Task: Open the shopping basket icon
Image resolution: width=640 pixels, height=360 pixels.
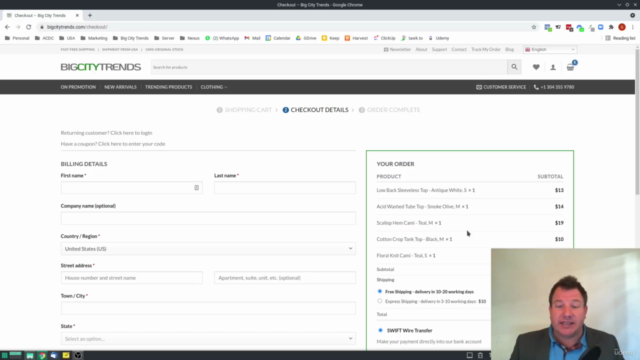Action: click(x=571, y=67)
